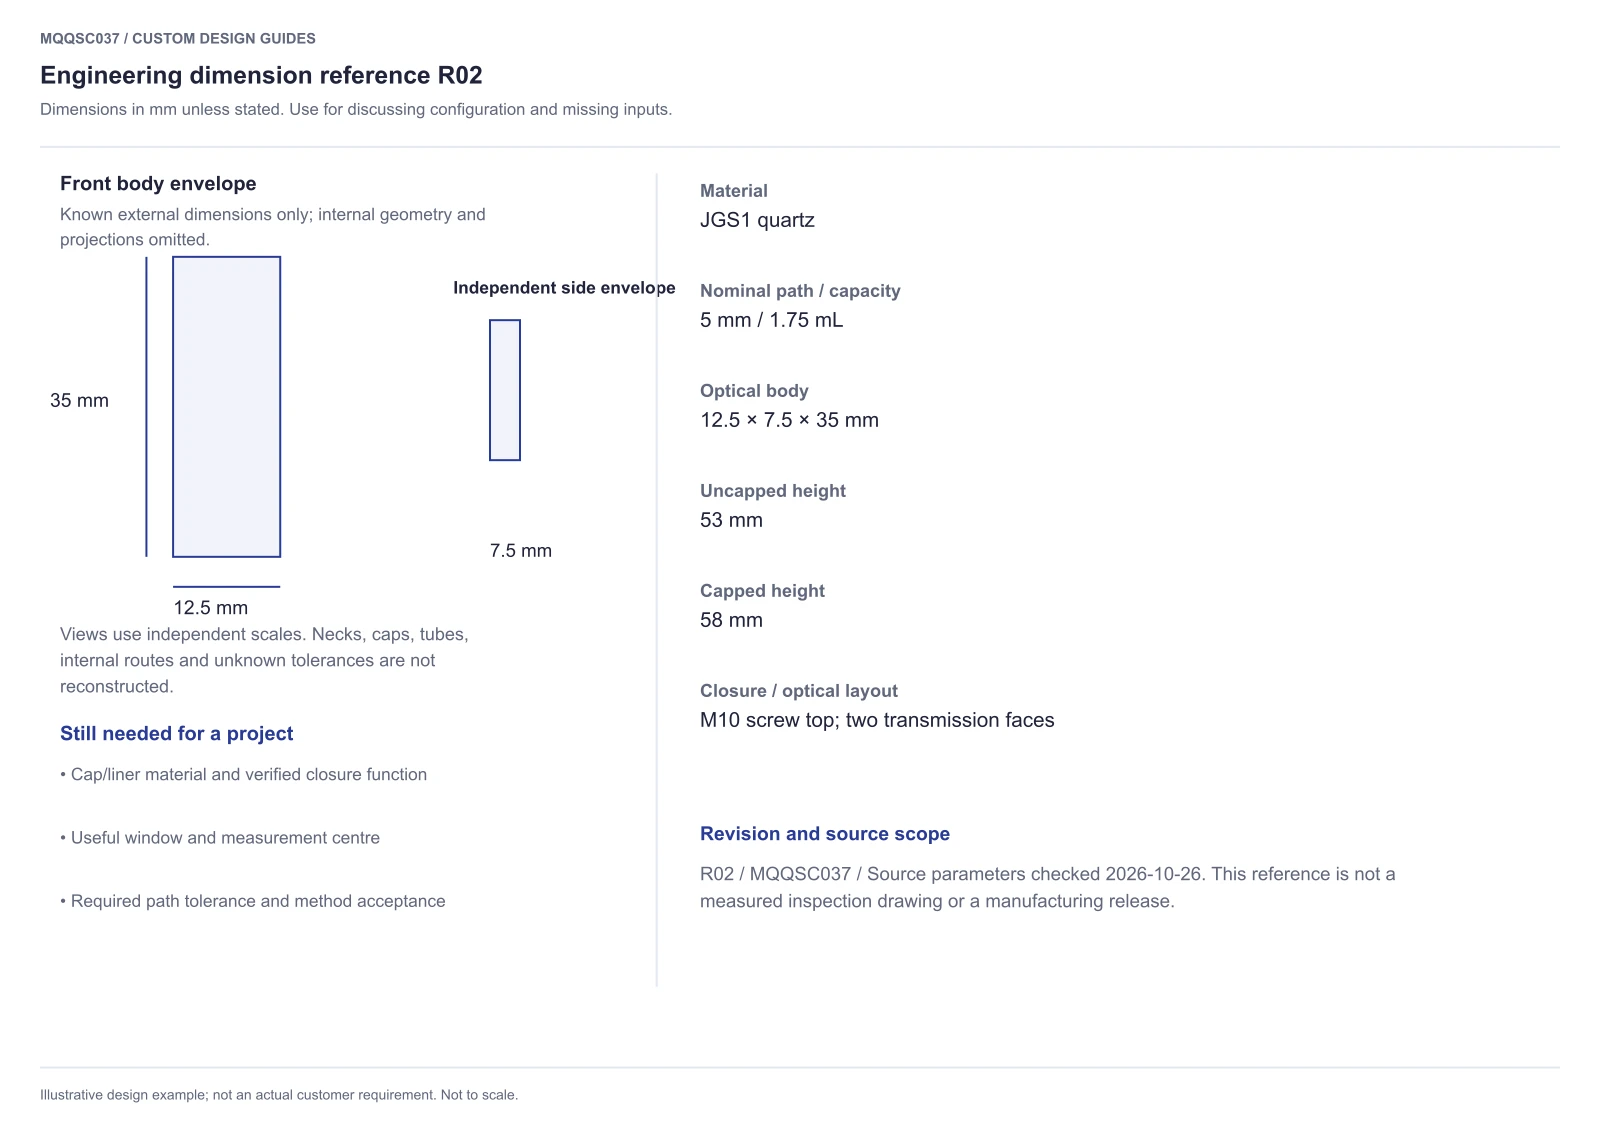The width and height of the screenshot is (1600, 1131).
Task: Select the 'Material' field label
Action: 734,191
